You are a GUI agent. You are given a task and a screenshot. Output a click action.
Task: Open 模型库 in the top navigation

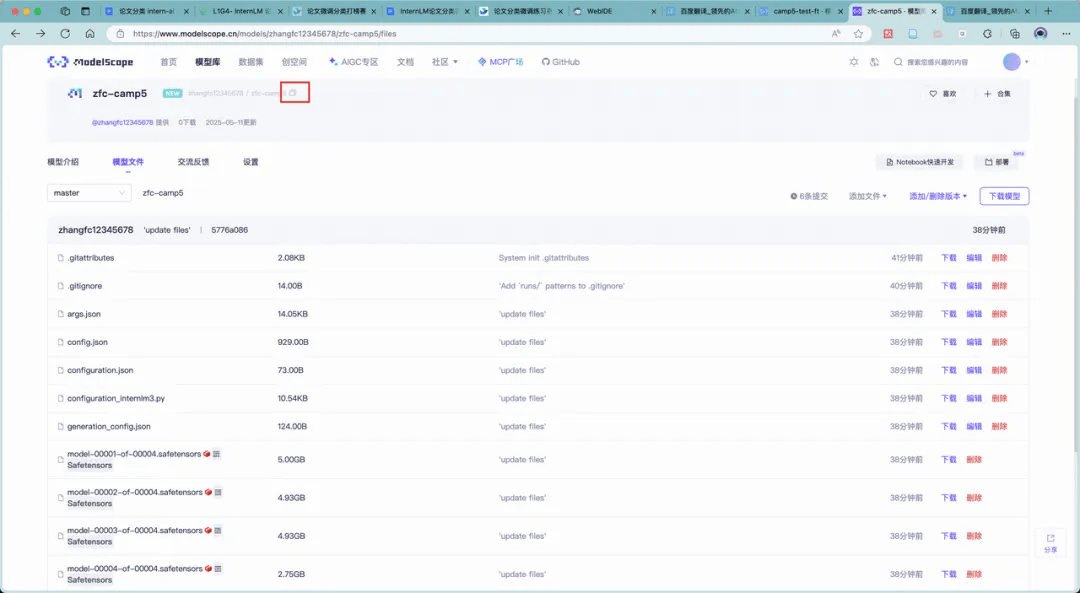pyautogui.click(x=207, y=62)
